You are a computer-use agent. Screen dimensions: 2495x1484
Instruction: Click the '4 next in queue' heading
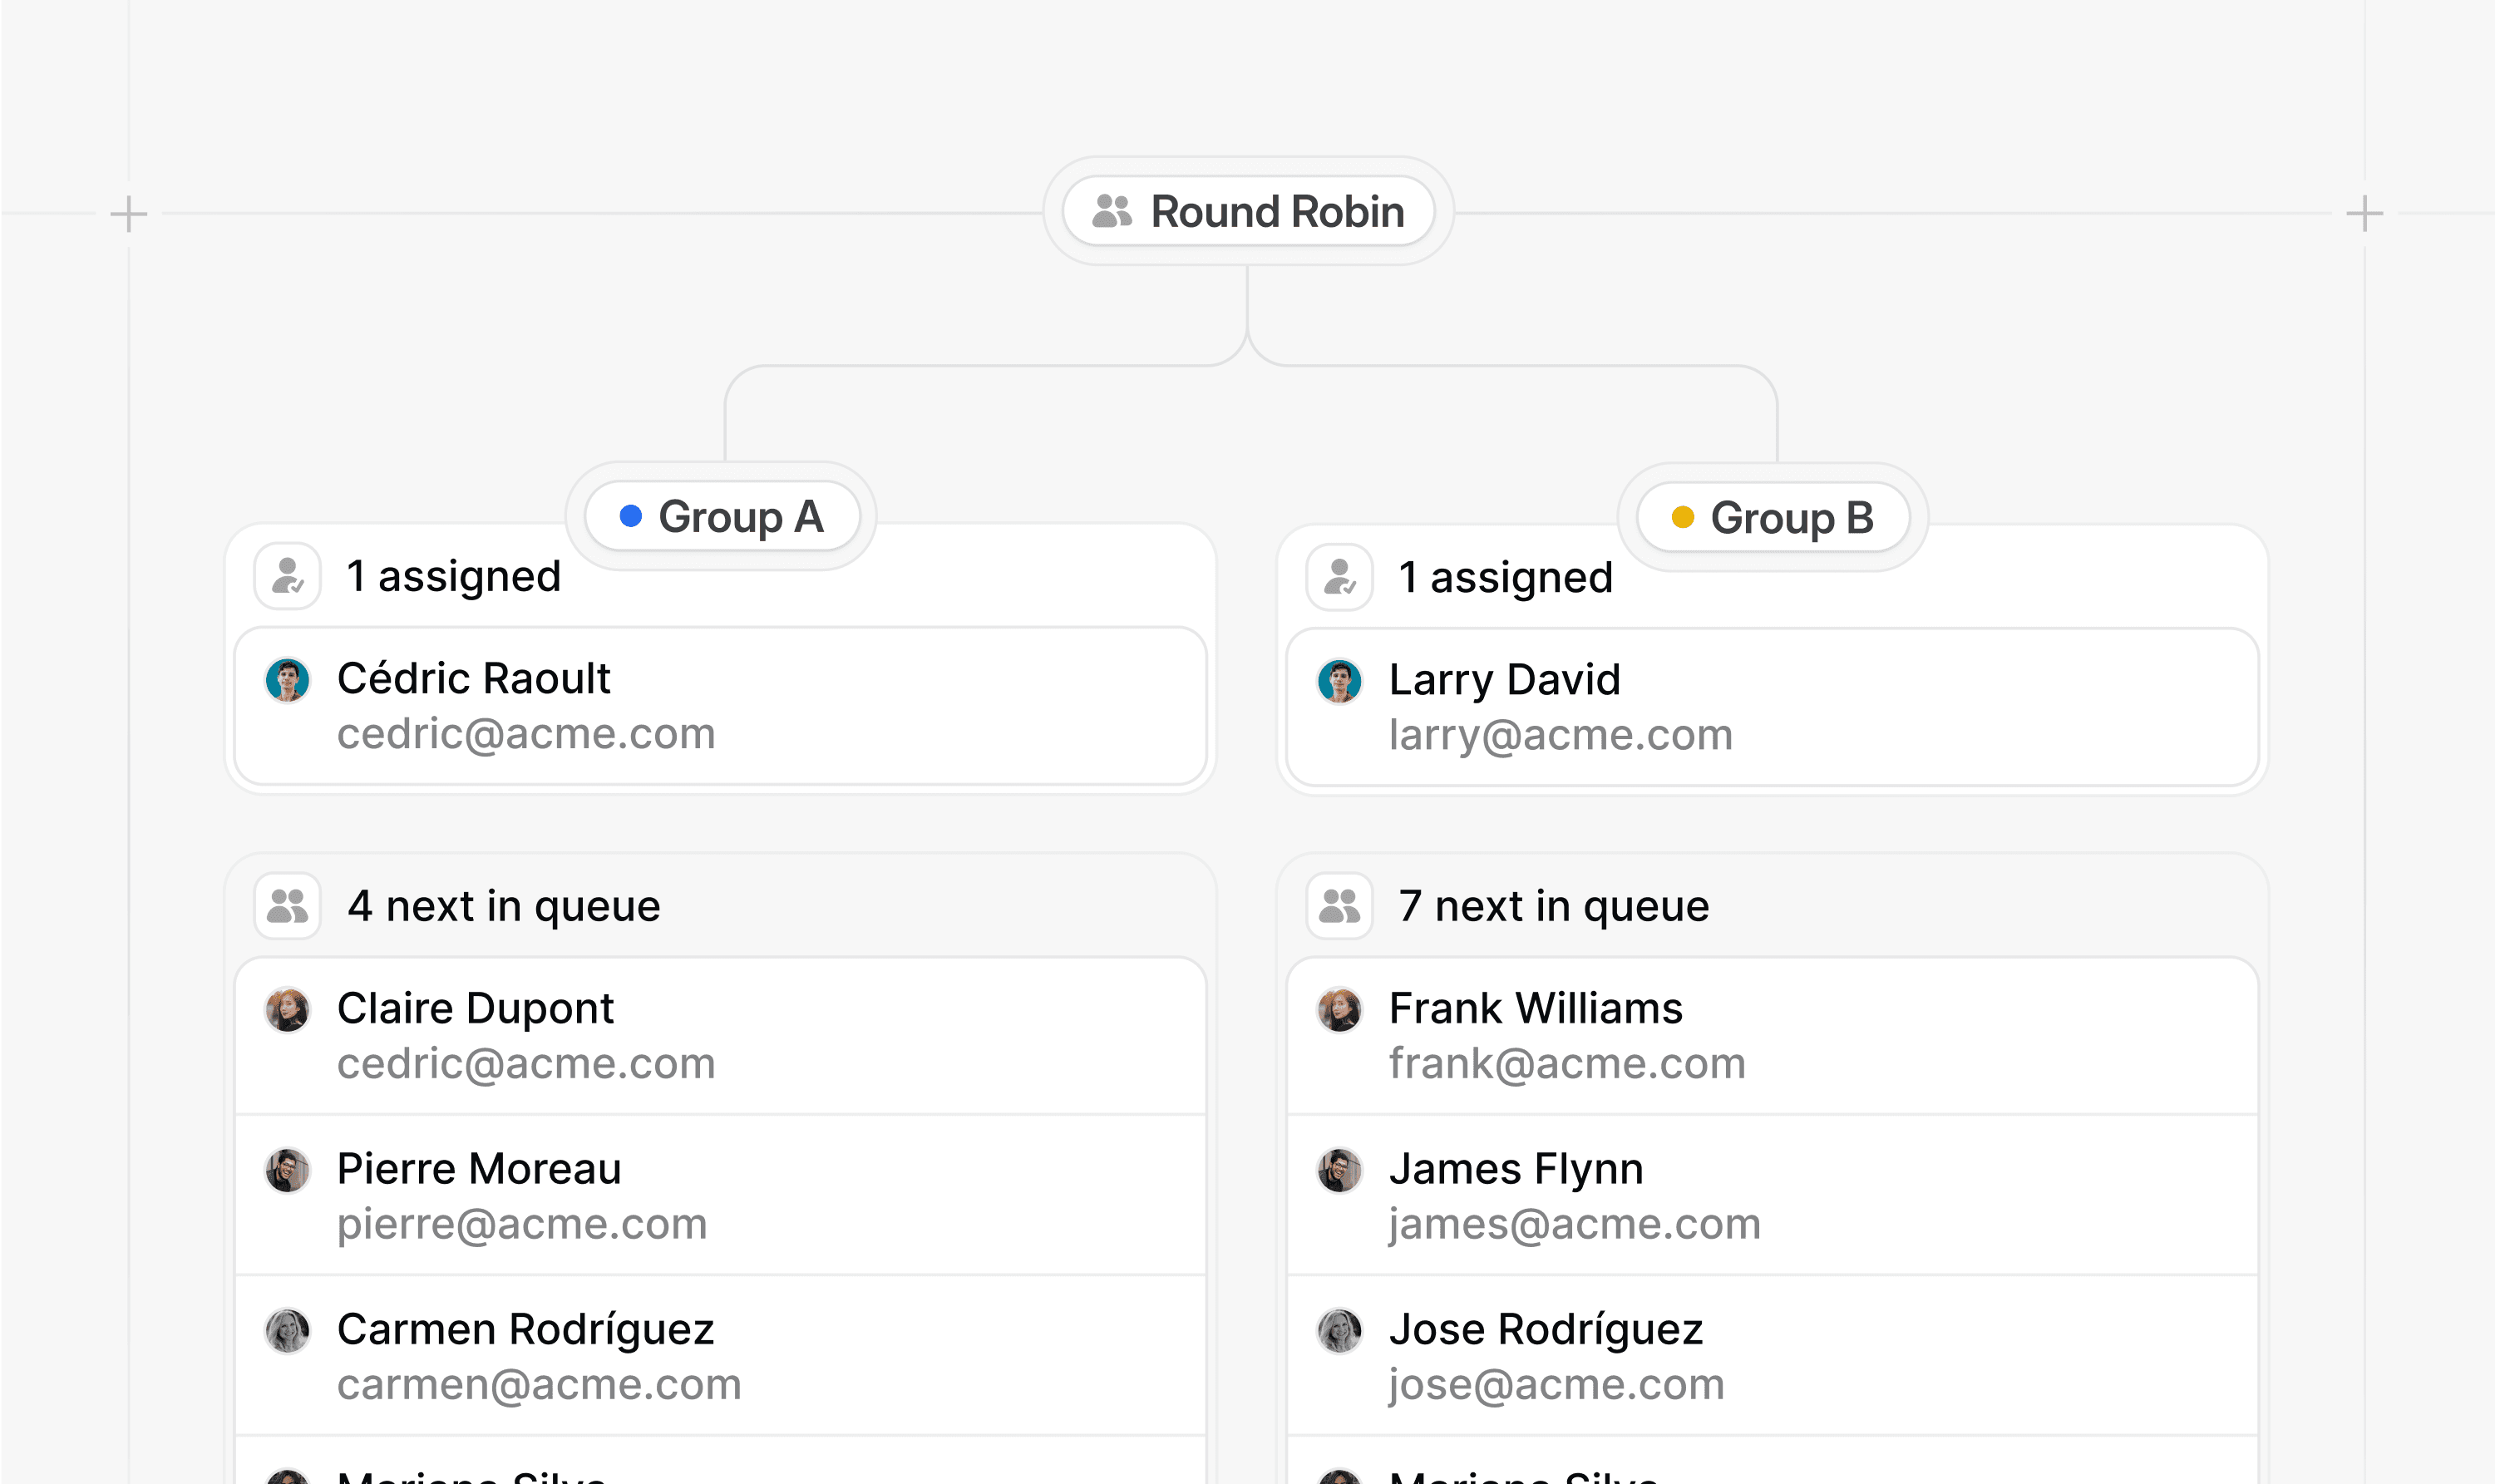coord(504,906)
